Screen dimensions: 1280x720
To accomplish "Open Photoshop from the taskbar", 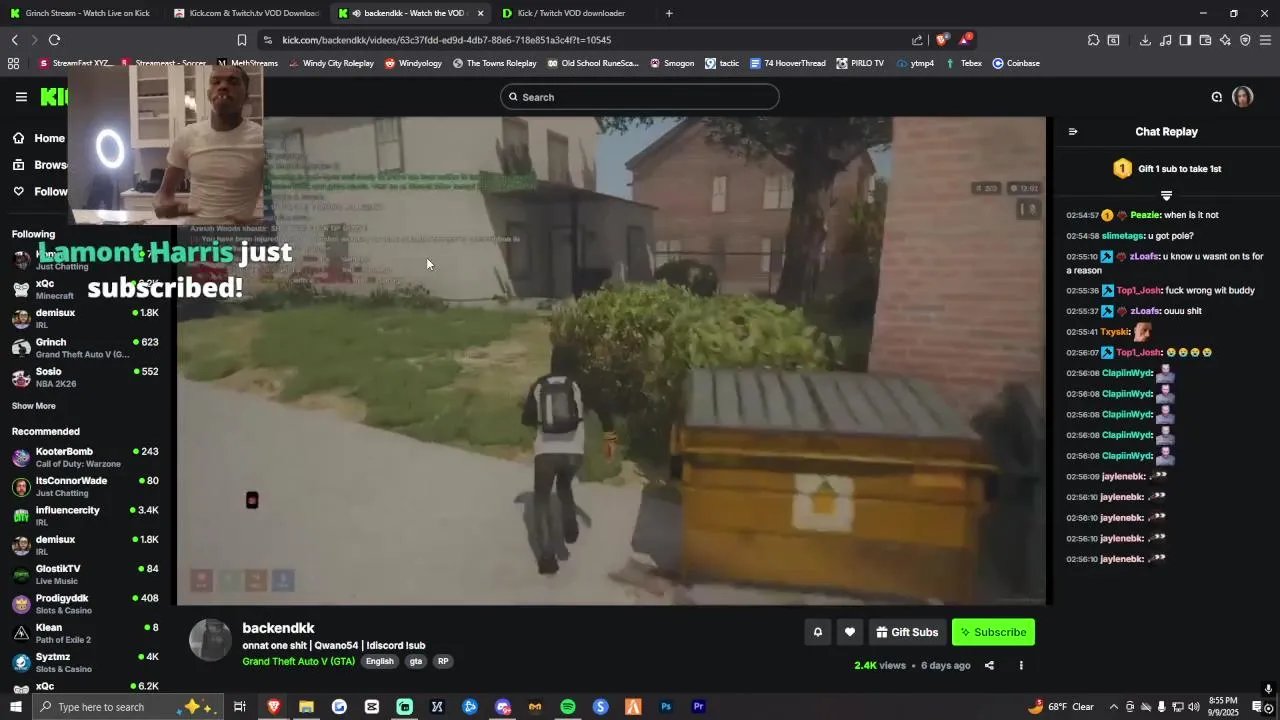I will tap(666, 707).
